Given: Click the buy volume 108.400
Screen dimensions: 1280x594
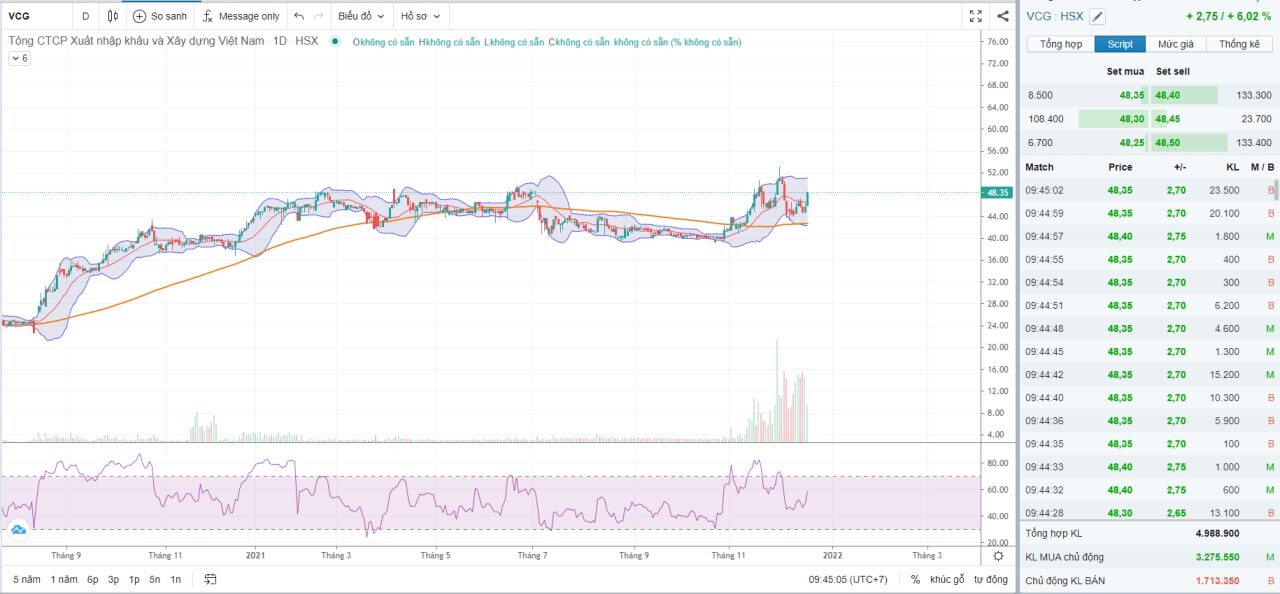Looking at the screenshot, I should [x=1046, y=118].
